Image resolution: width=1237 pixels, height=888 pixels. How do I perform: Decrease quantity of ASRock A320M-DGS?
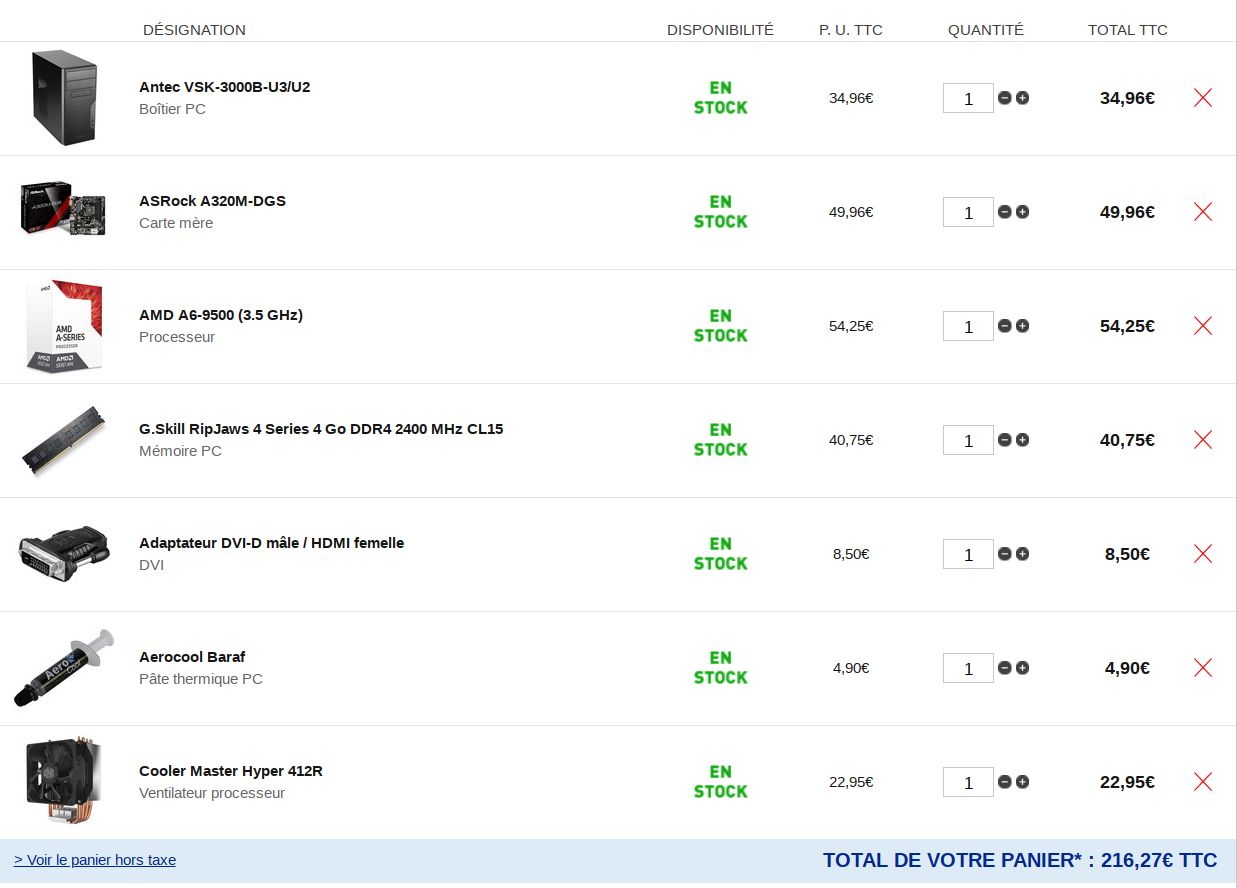(x=1005, y=212)
